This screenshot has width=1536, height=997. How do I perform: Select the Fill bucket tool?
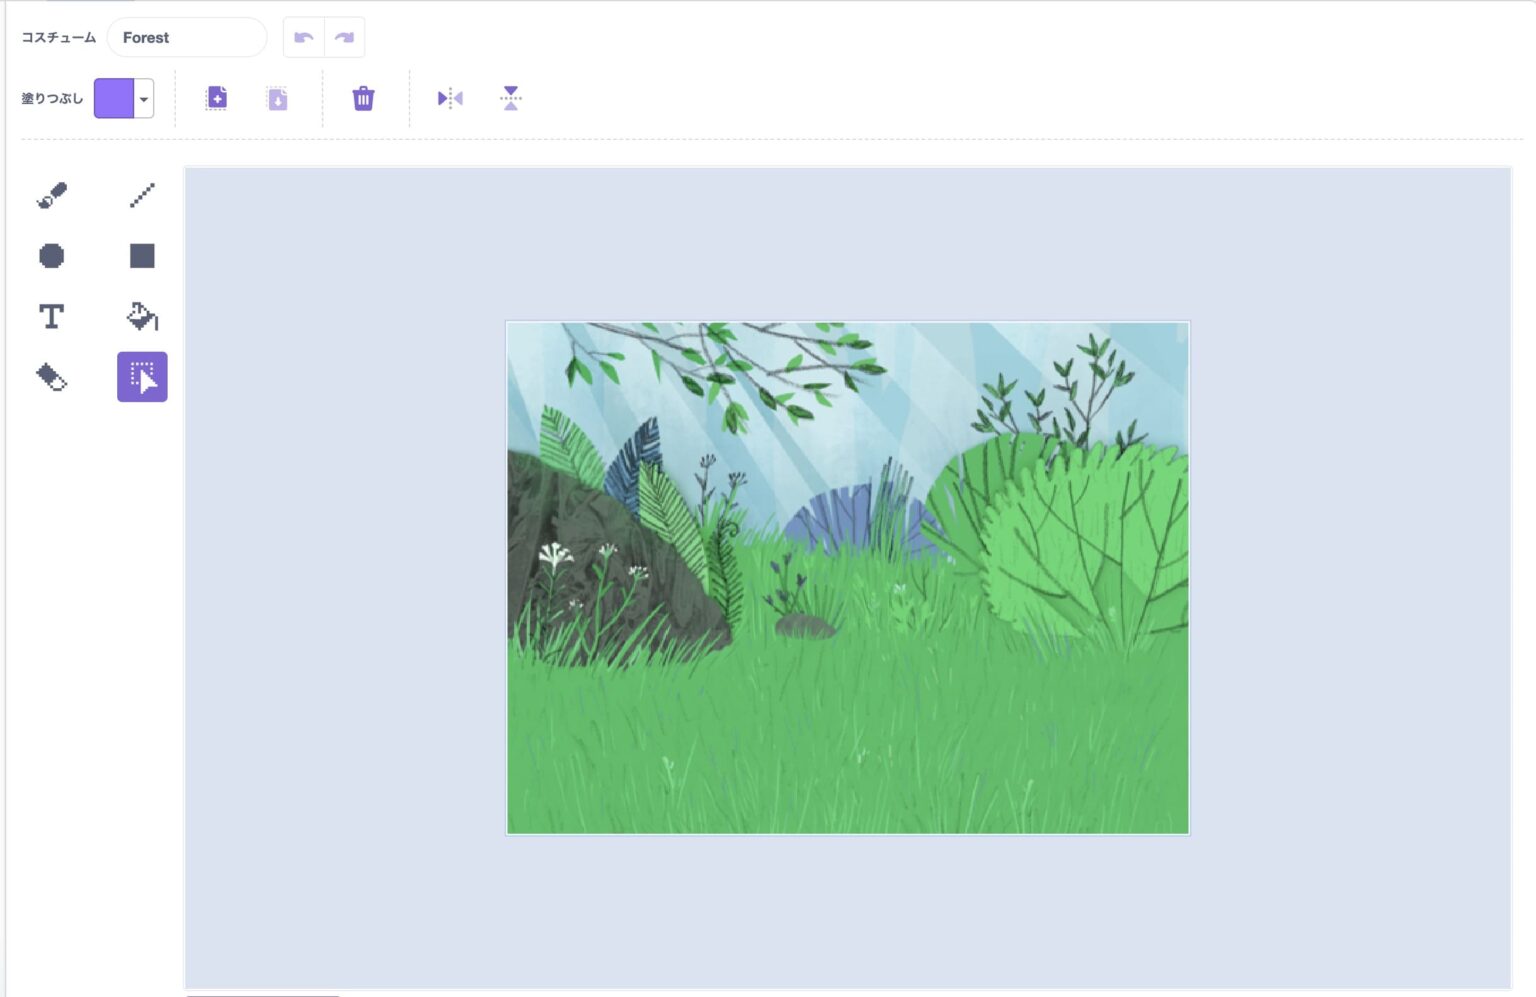[x=142, y=317]
